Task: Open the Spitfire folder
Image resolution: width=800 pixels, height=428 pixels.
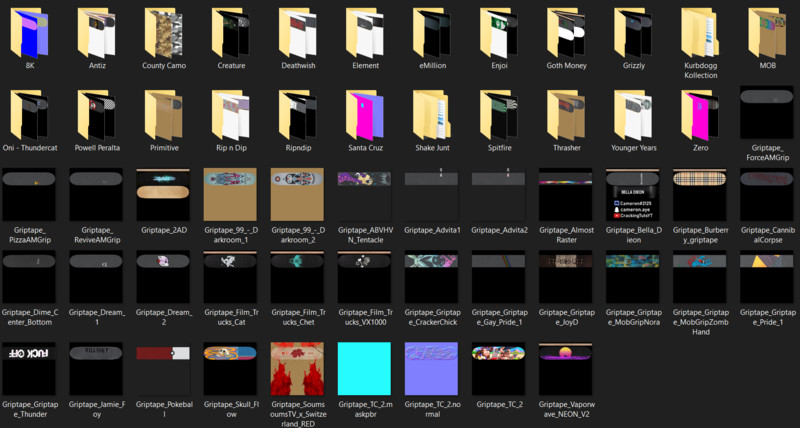Action: pyautogui.click(x=500, y=115)
